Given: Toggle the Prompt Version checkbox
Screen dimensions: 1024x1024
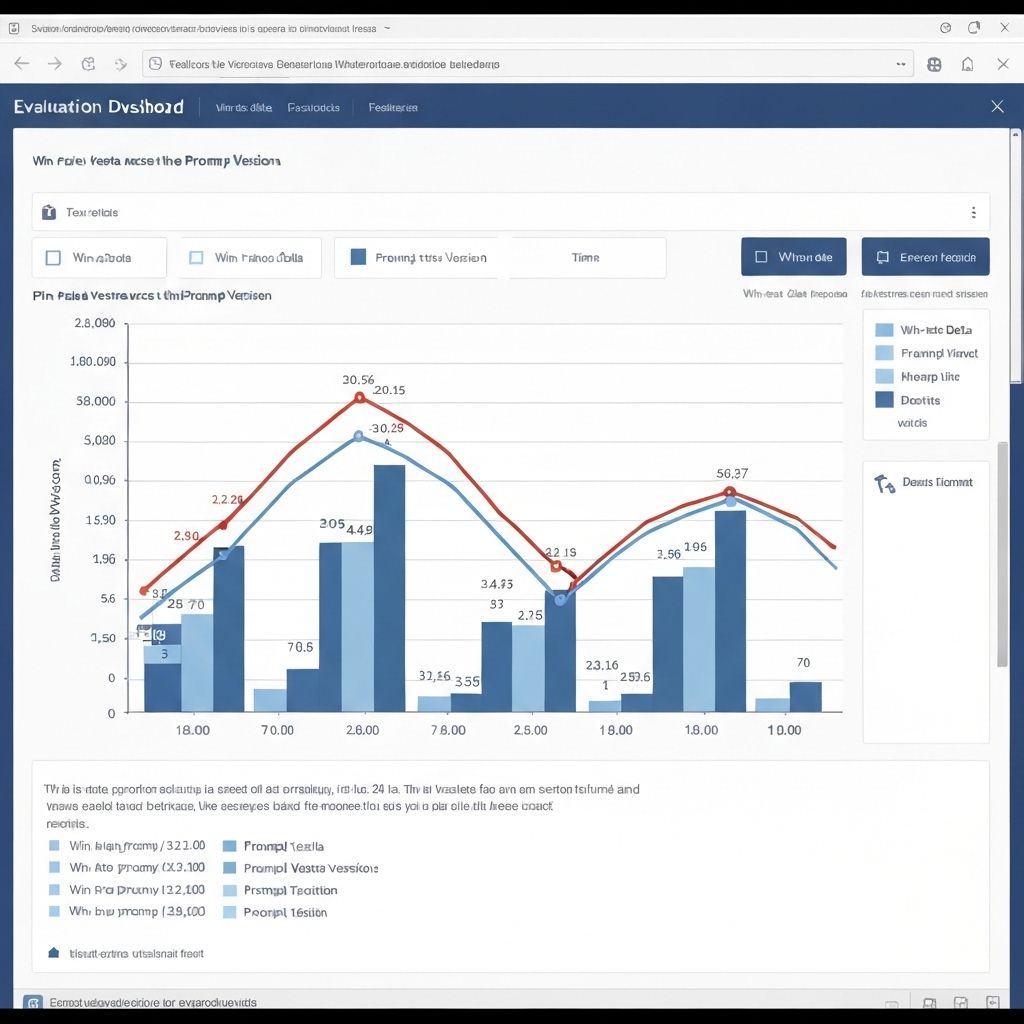Looking at the screenshot, I should [x=357, y=257].
